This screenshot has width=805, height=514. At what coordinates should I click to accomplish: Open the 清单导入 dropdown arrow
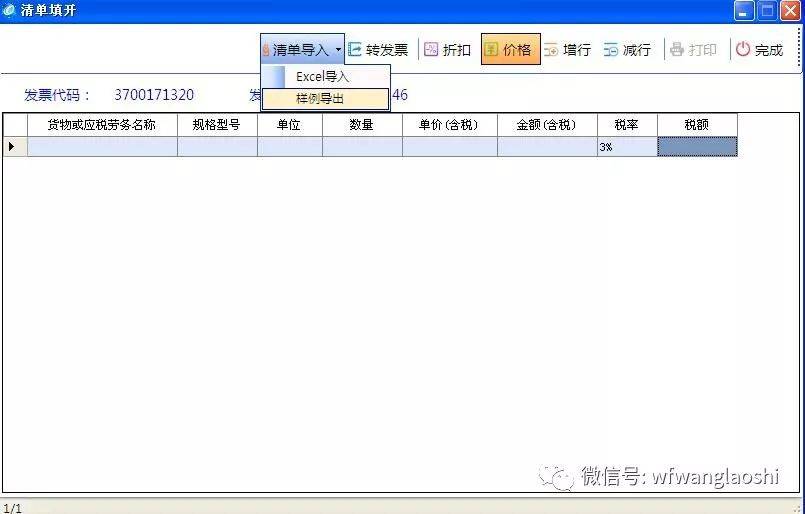coord(338,49)
